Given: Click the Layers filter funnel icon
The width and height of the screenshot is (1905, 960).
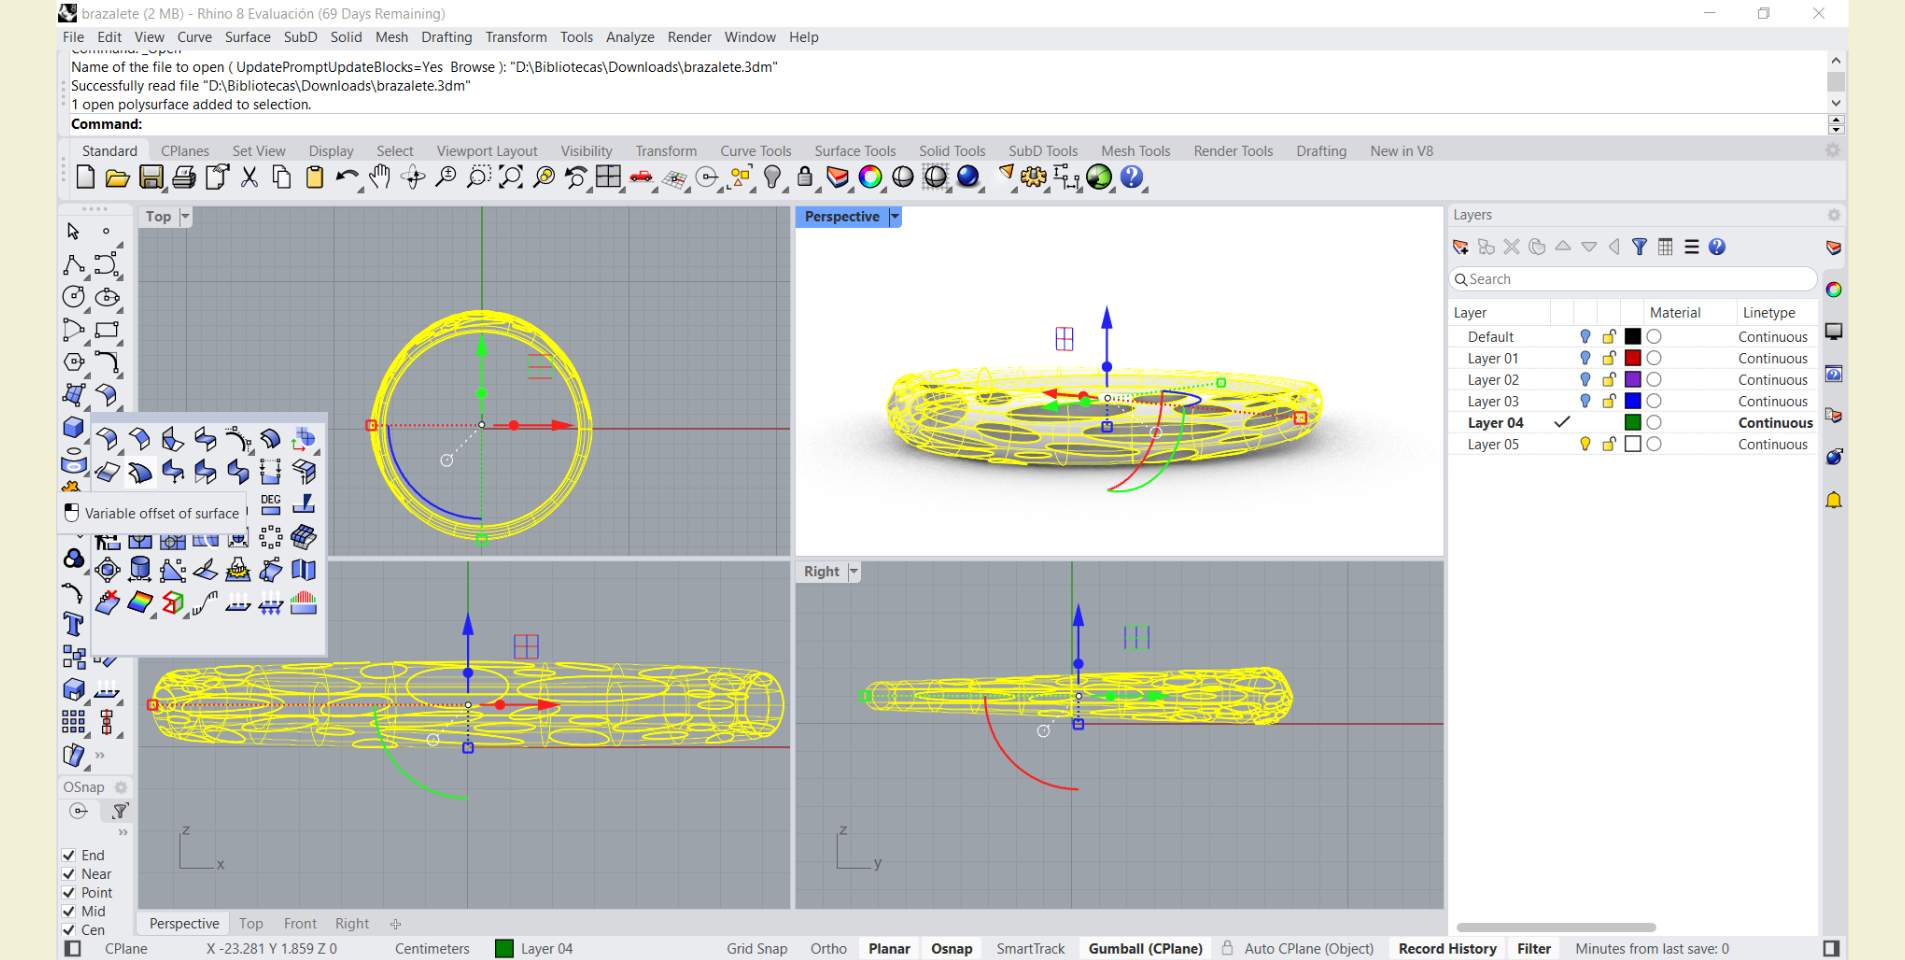Looking at the screenshot, I should [x=1639, y=247].
